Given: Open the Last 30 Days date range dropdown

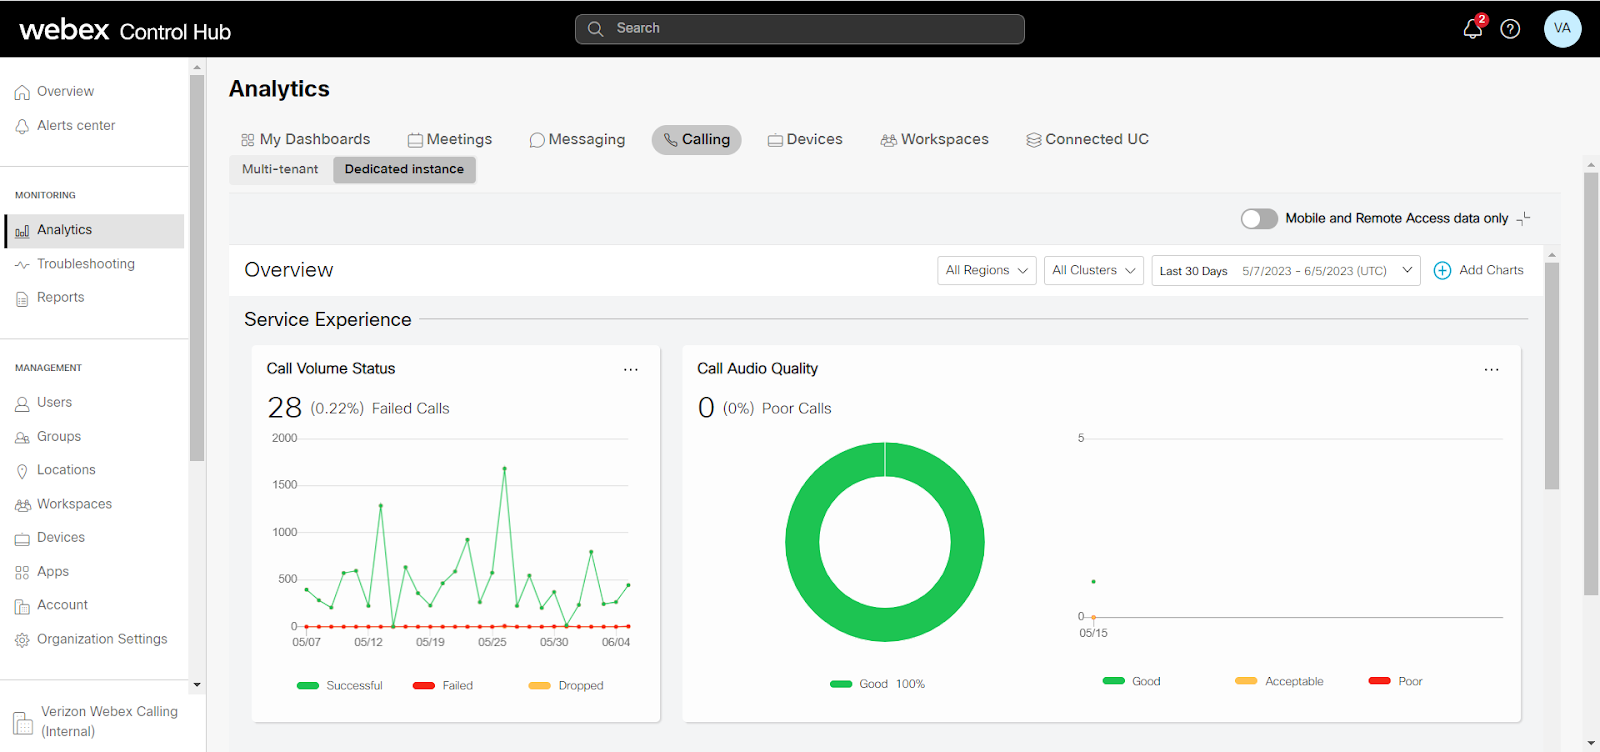Looking at the screenshot, I should click(x=1286, y=270).
